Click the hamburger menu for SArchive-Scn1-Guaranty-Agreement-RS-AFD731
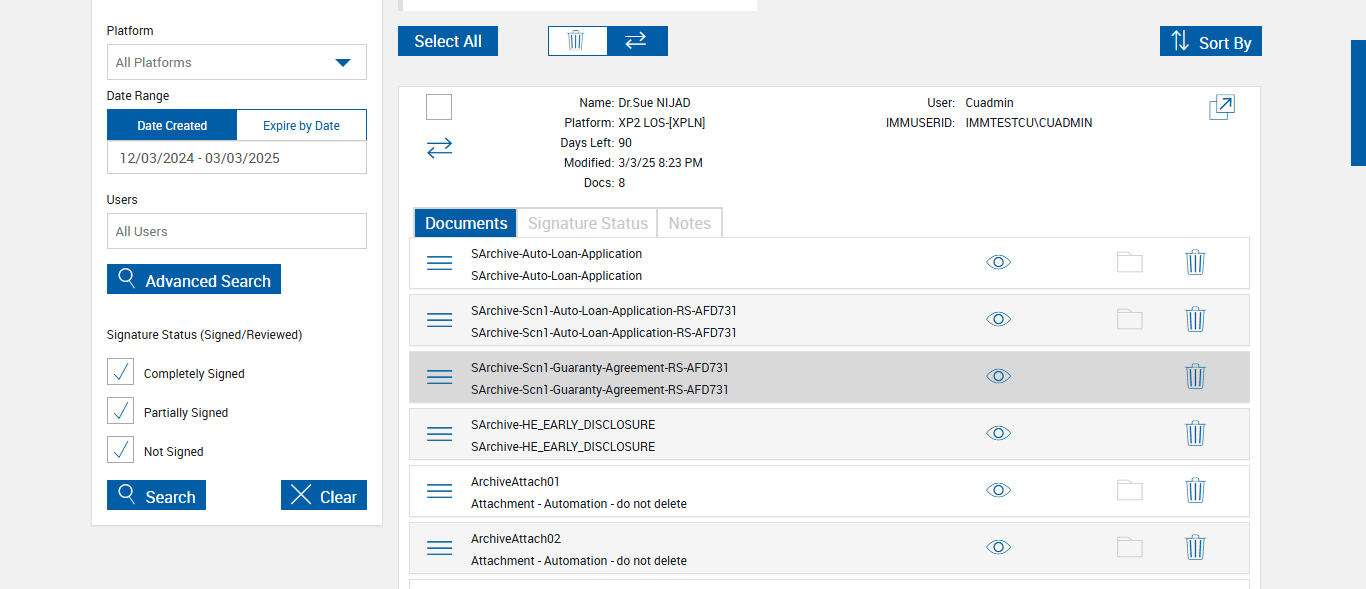 pyautogui.click(x=439, y=377)
